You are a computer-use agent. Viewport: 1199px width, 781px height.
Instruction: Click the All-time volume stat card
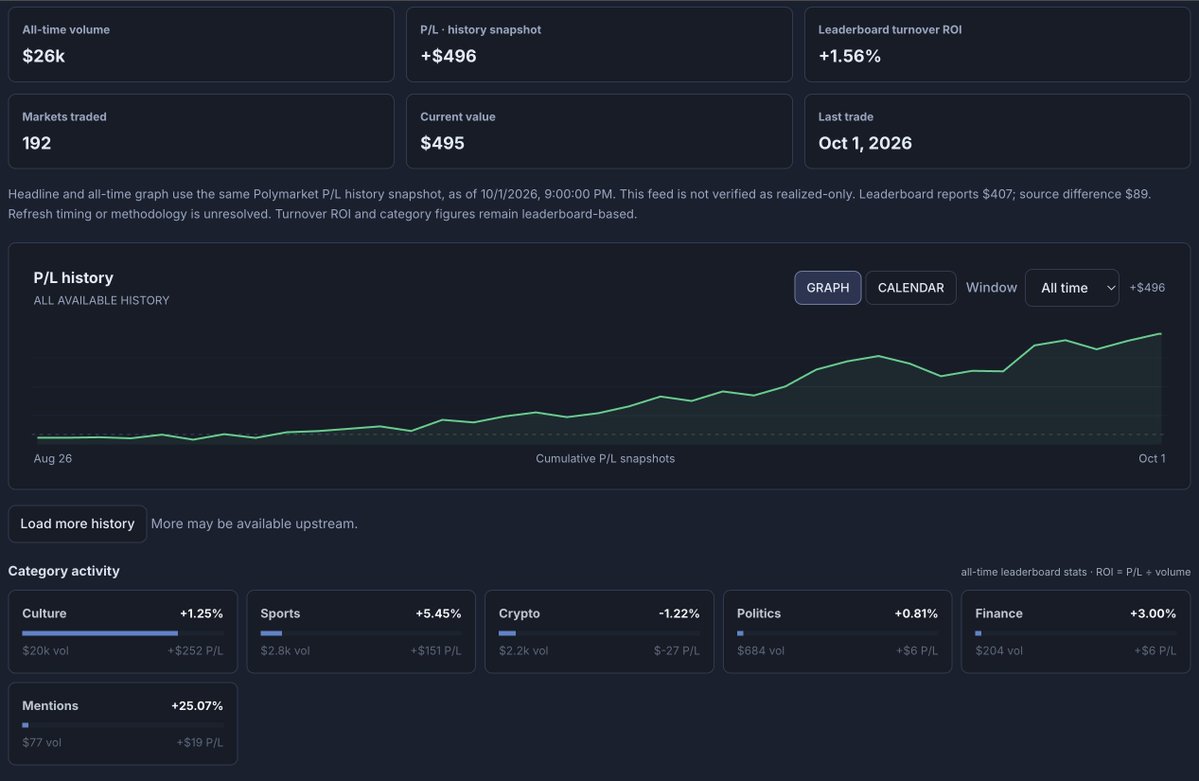tap(201, 44)
